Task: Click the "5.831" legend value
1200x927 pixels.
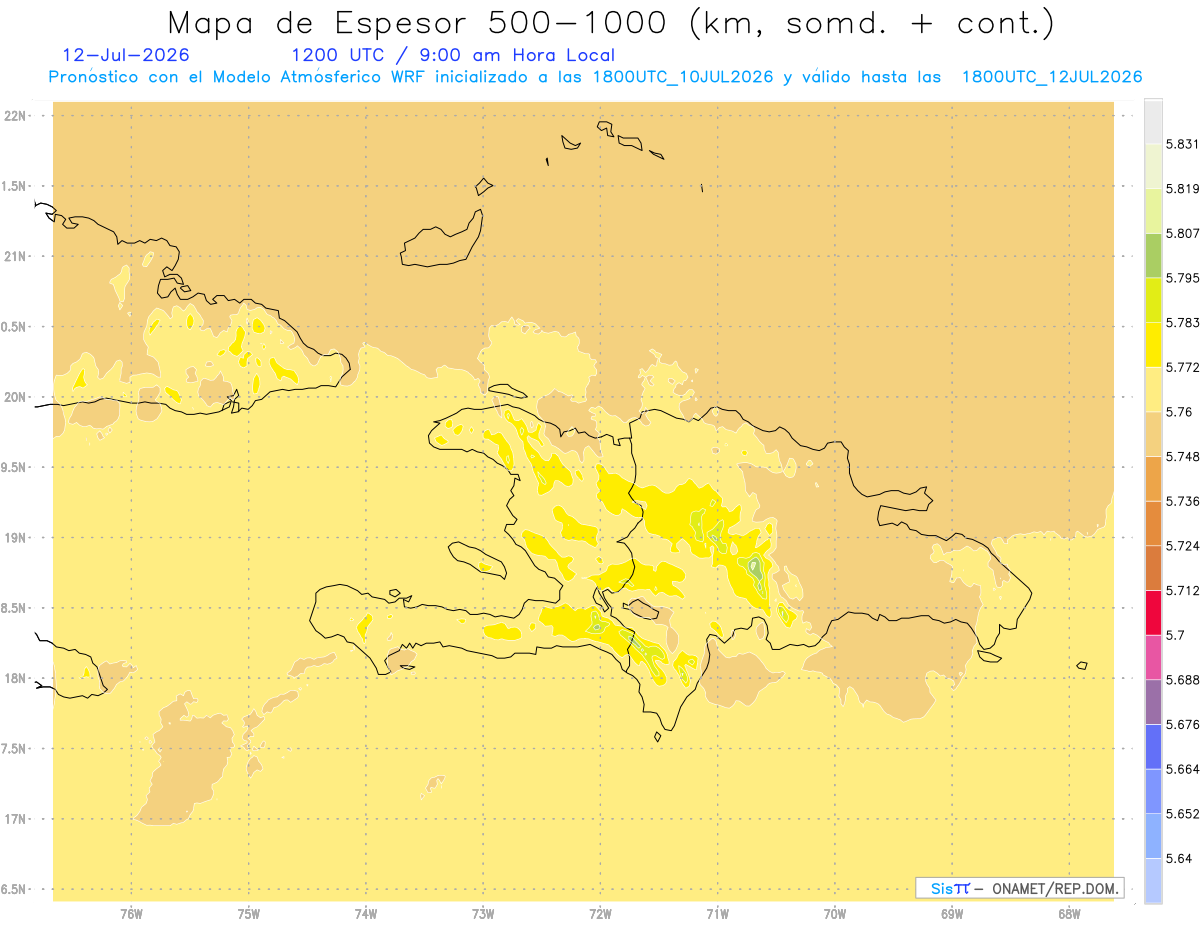Action: (x=1183, y=144)
